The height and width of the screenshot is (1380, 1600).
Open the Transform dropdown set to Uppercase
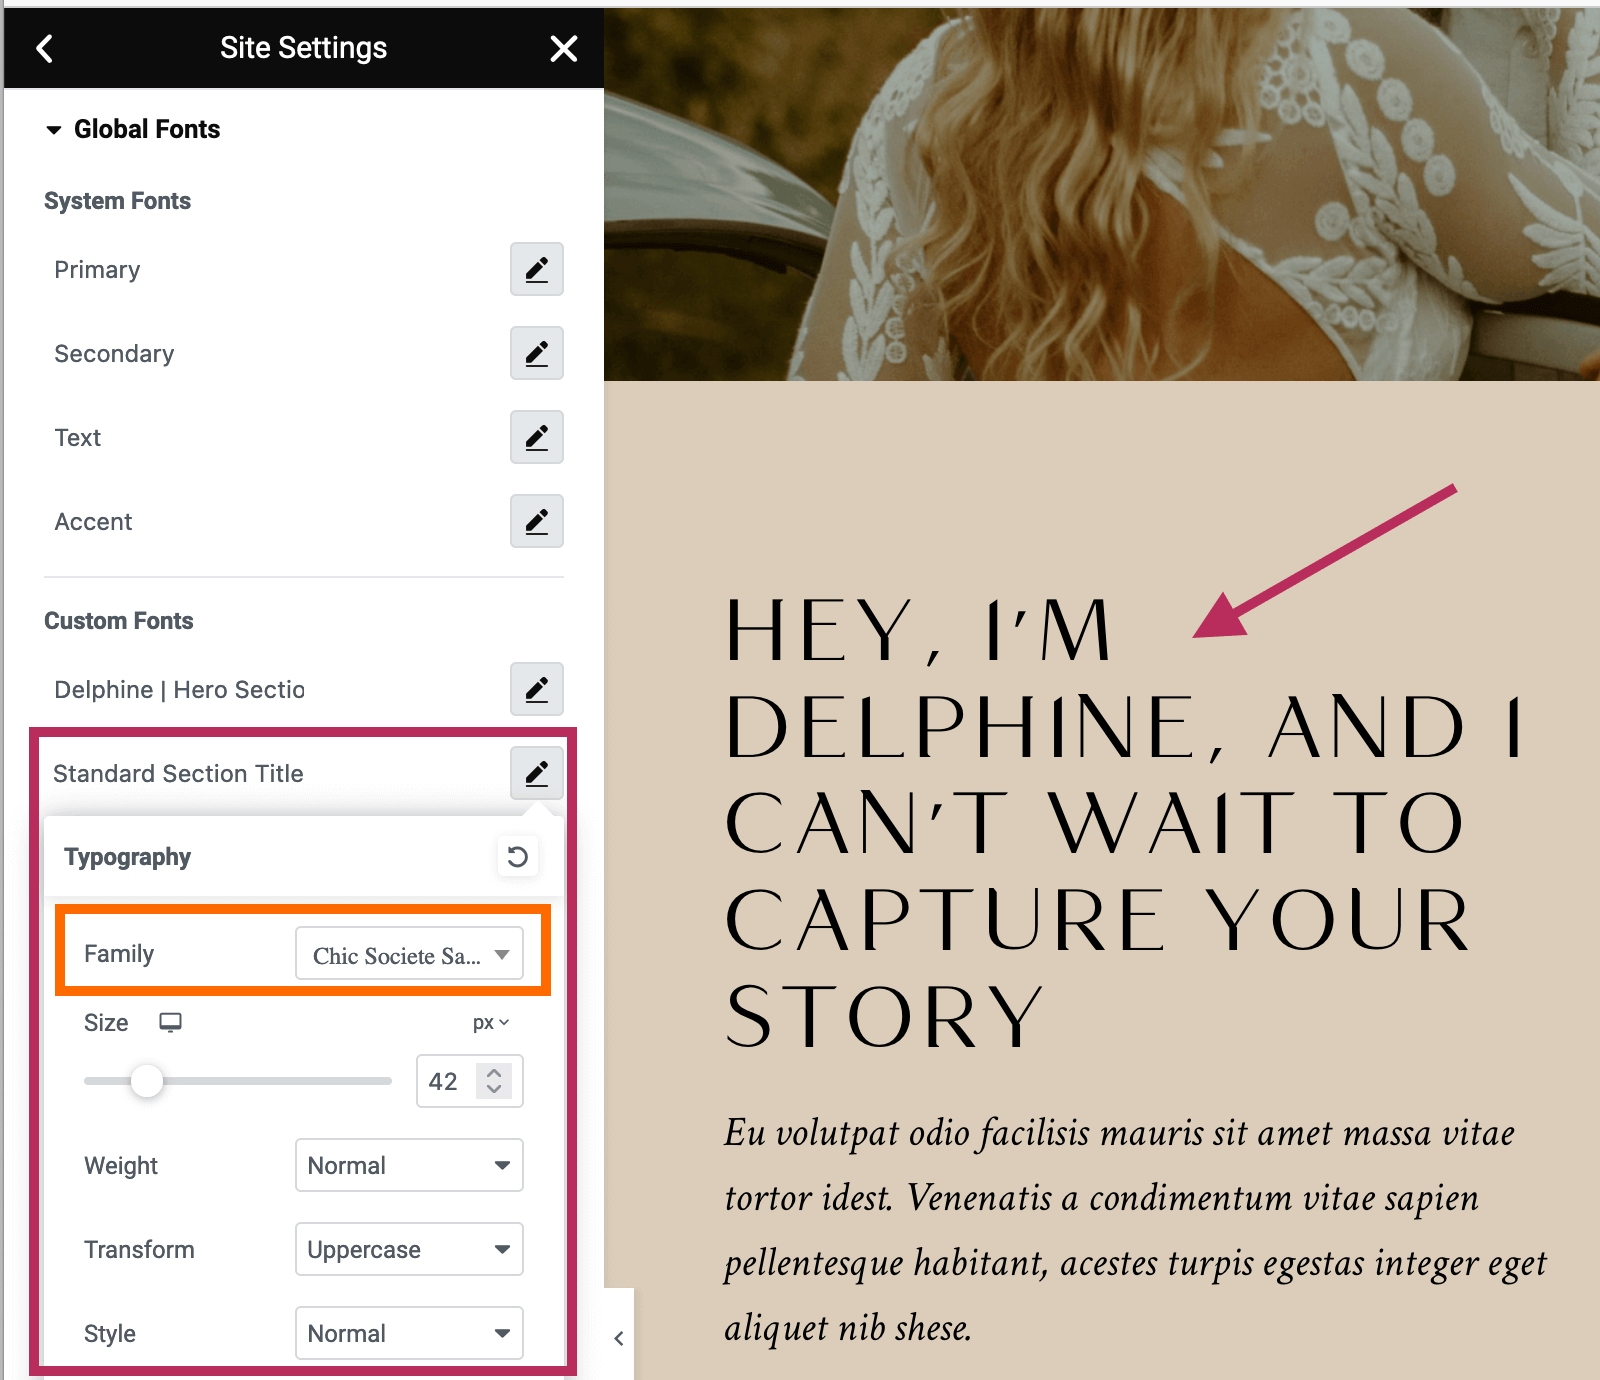pos(408,1249)
